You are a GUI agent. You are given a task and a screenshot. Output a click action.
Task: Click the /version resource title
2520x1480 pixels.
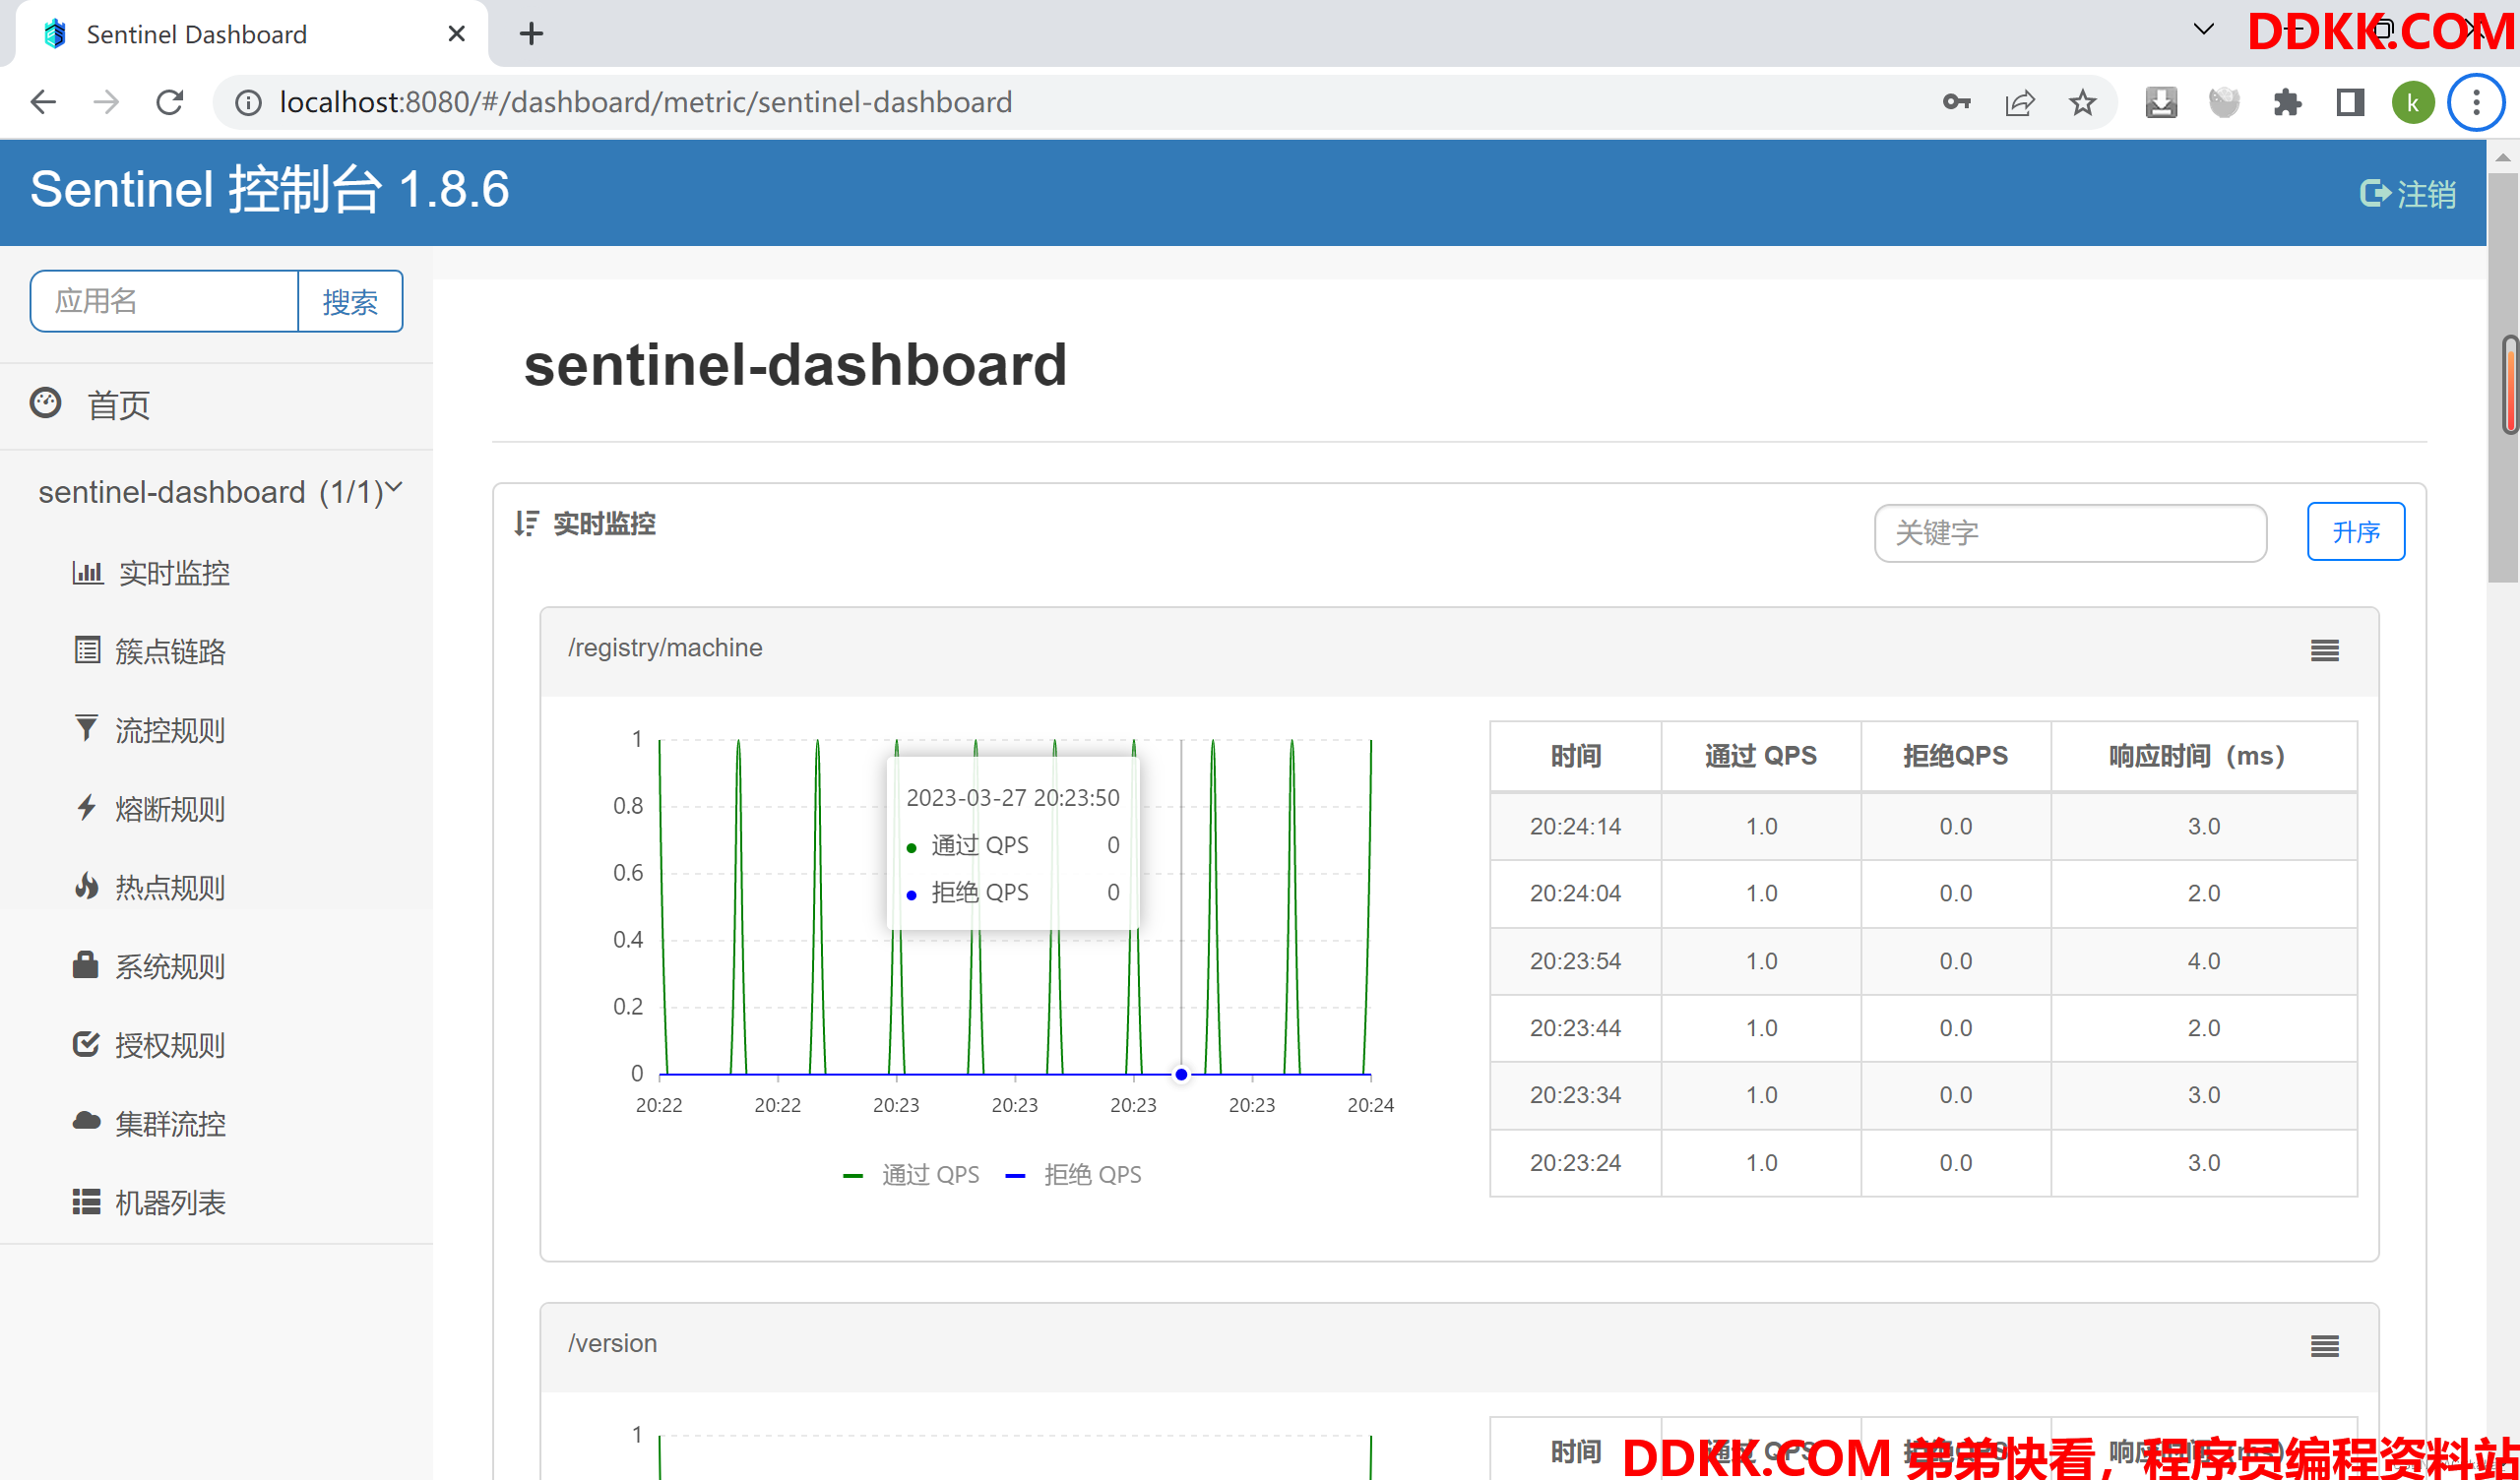pos(612,1343)
